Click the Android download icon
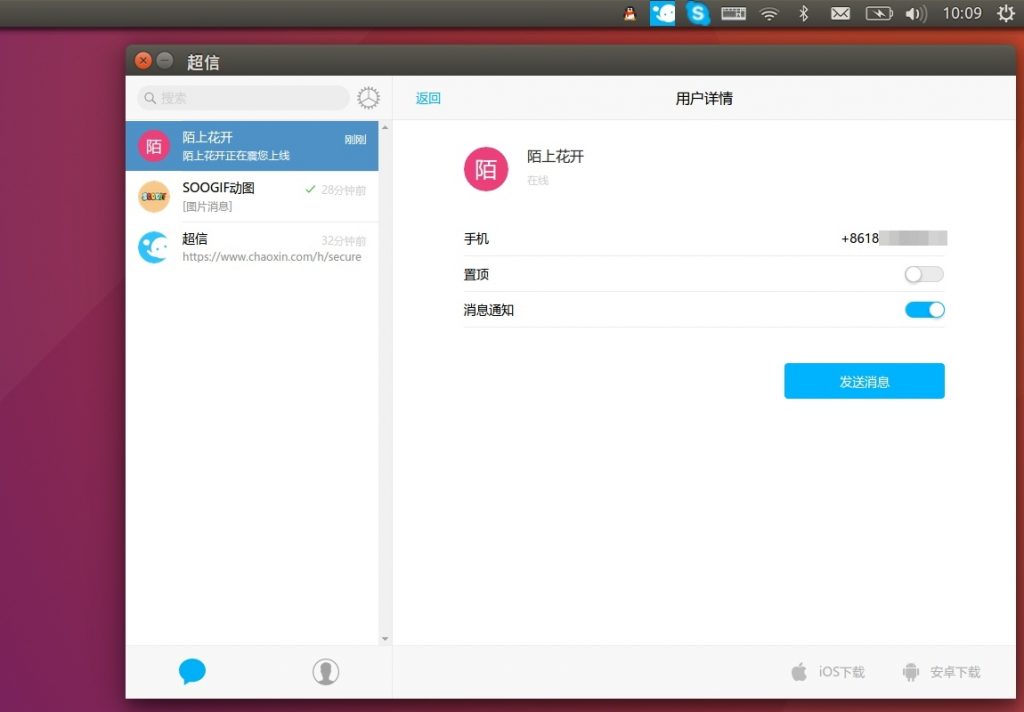Screen dimensions: 1024x712 [x=910, y=672]
